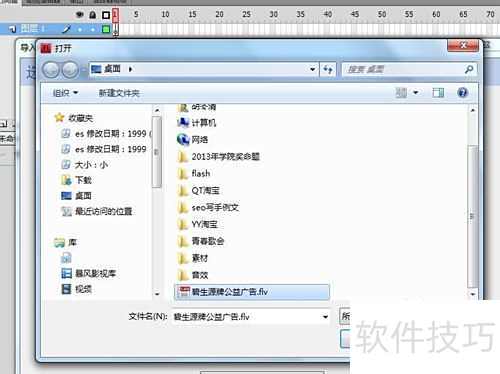
Task: Click the refresh button beside address bar
Action: [328, 69]
